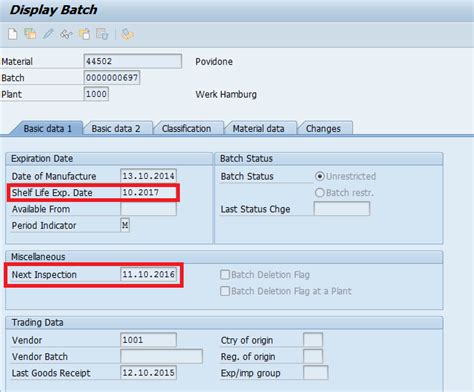Viewport: 474px width, 392px height.
Task: Click the Shelf Life Exp. Date label
Action: click(x=52, y=193)
